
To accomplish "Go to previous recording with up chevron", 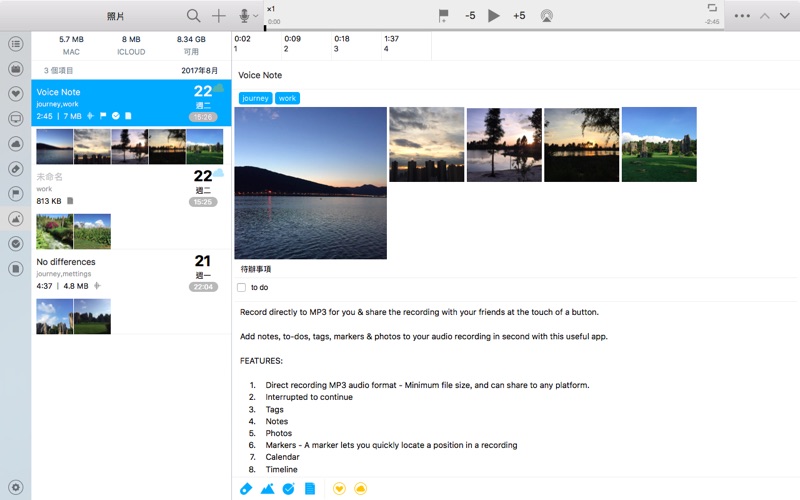I will [765, 16].
